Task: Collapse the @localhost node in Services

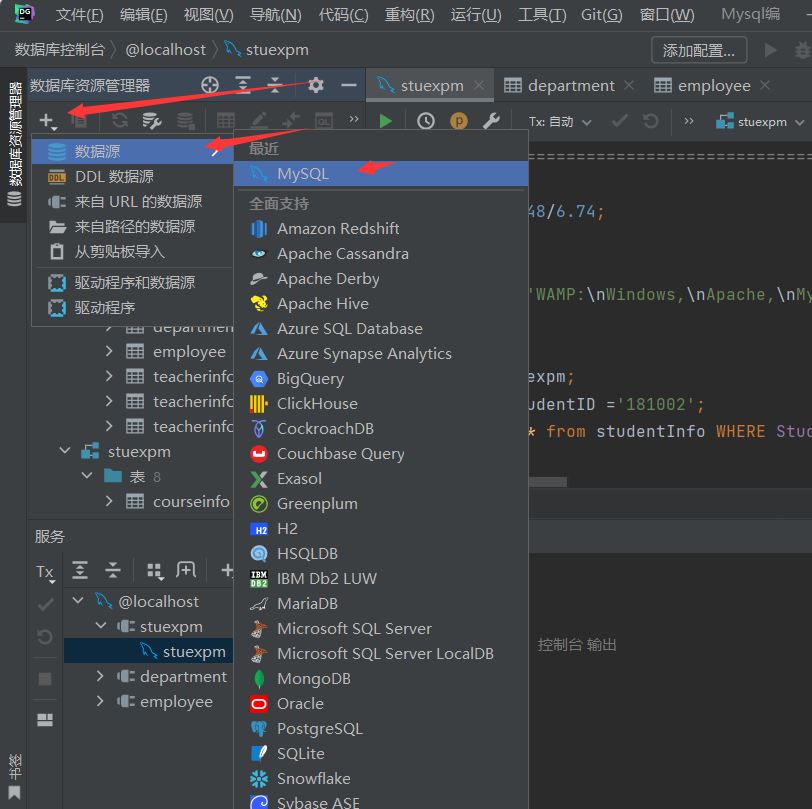Action: 79,602
